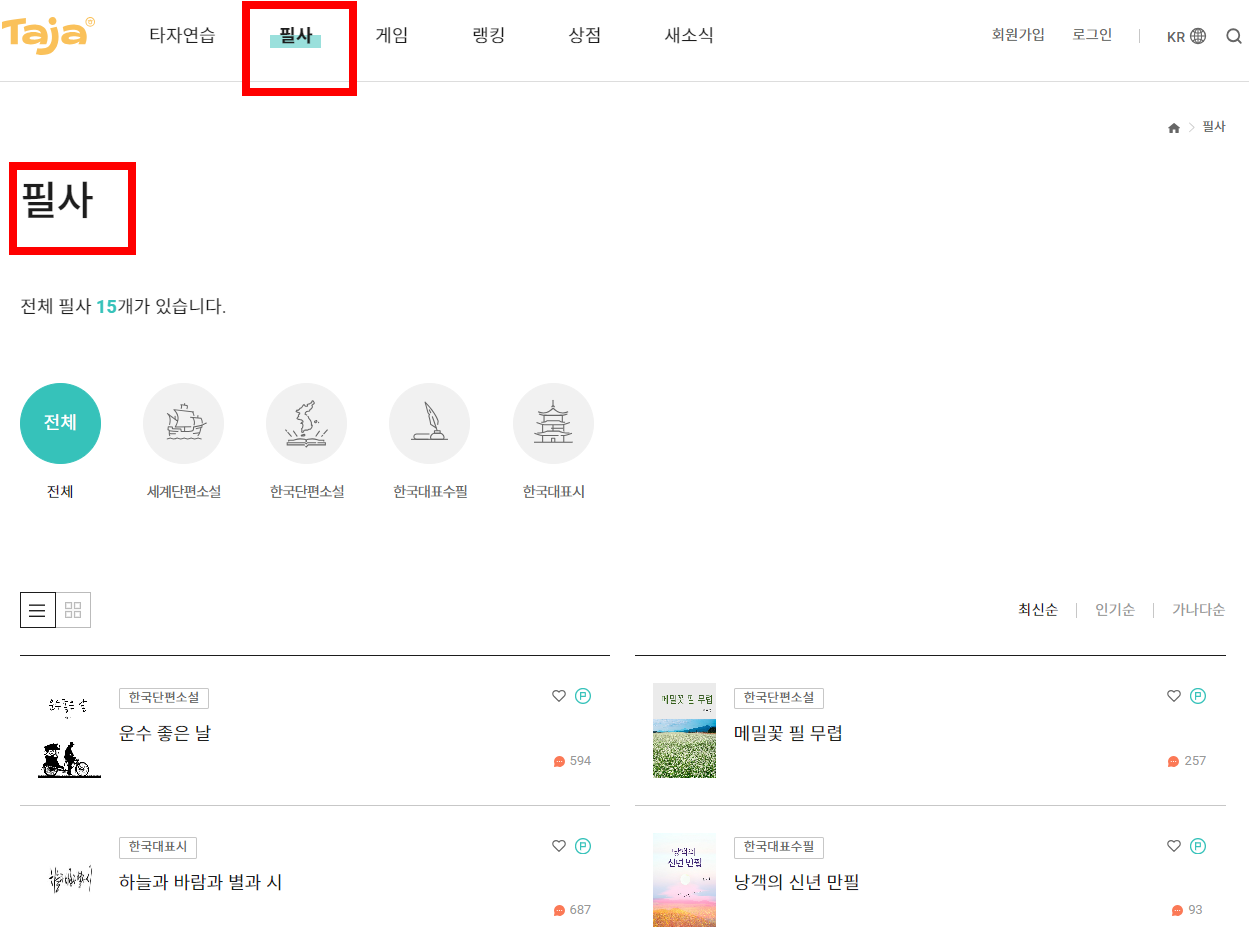Open the 랭킹 menu item

pos(488,35)
